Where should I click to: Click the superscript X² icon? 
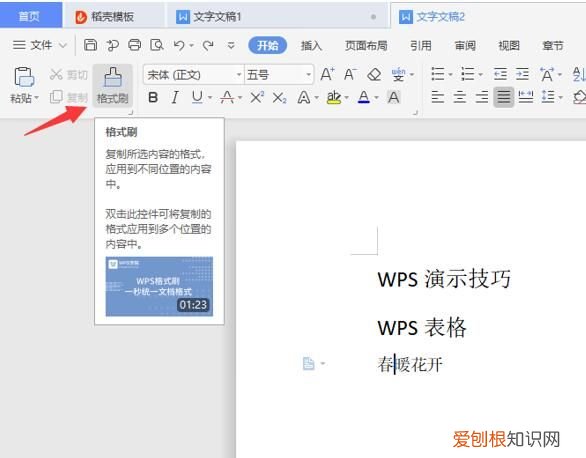(257, 98)
